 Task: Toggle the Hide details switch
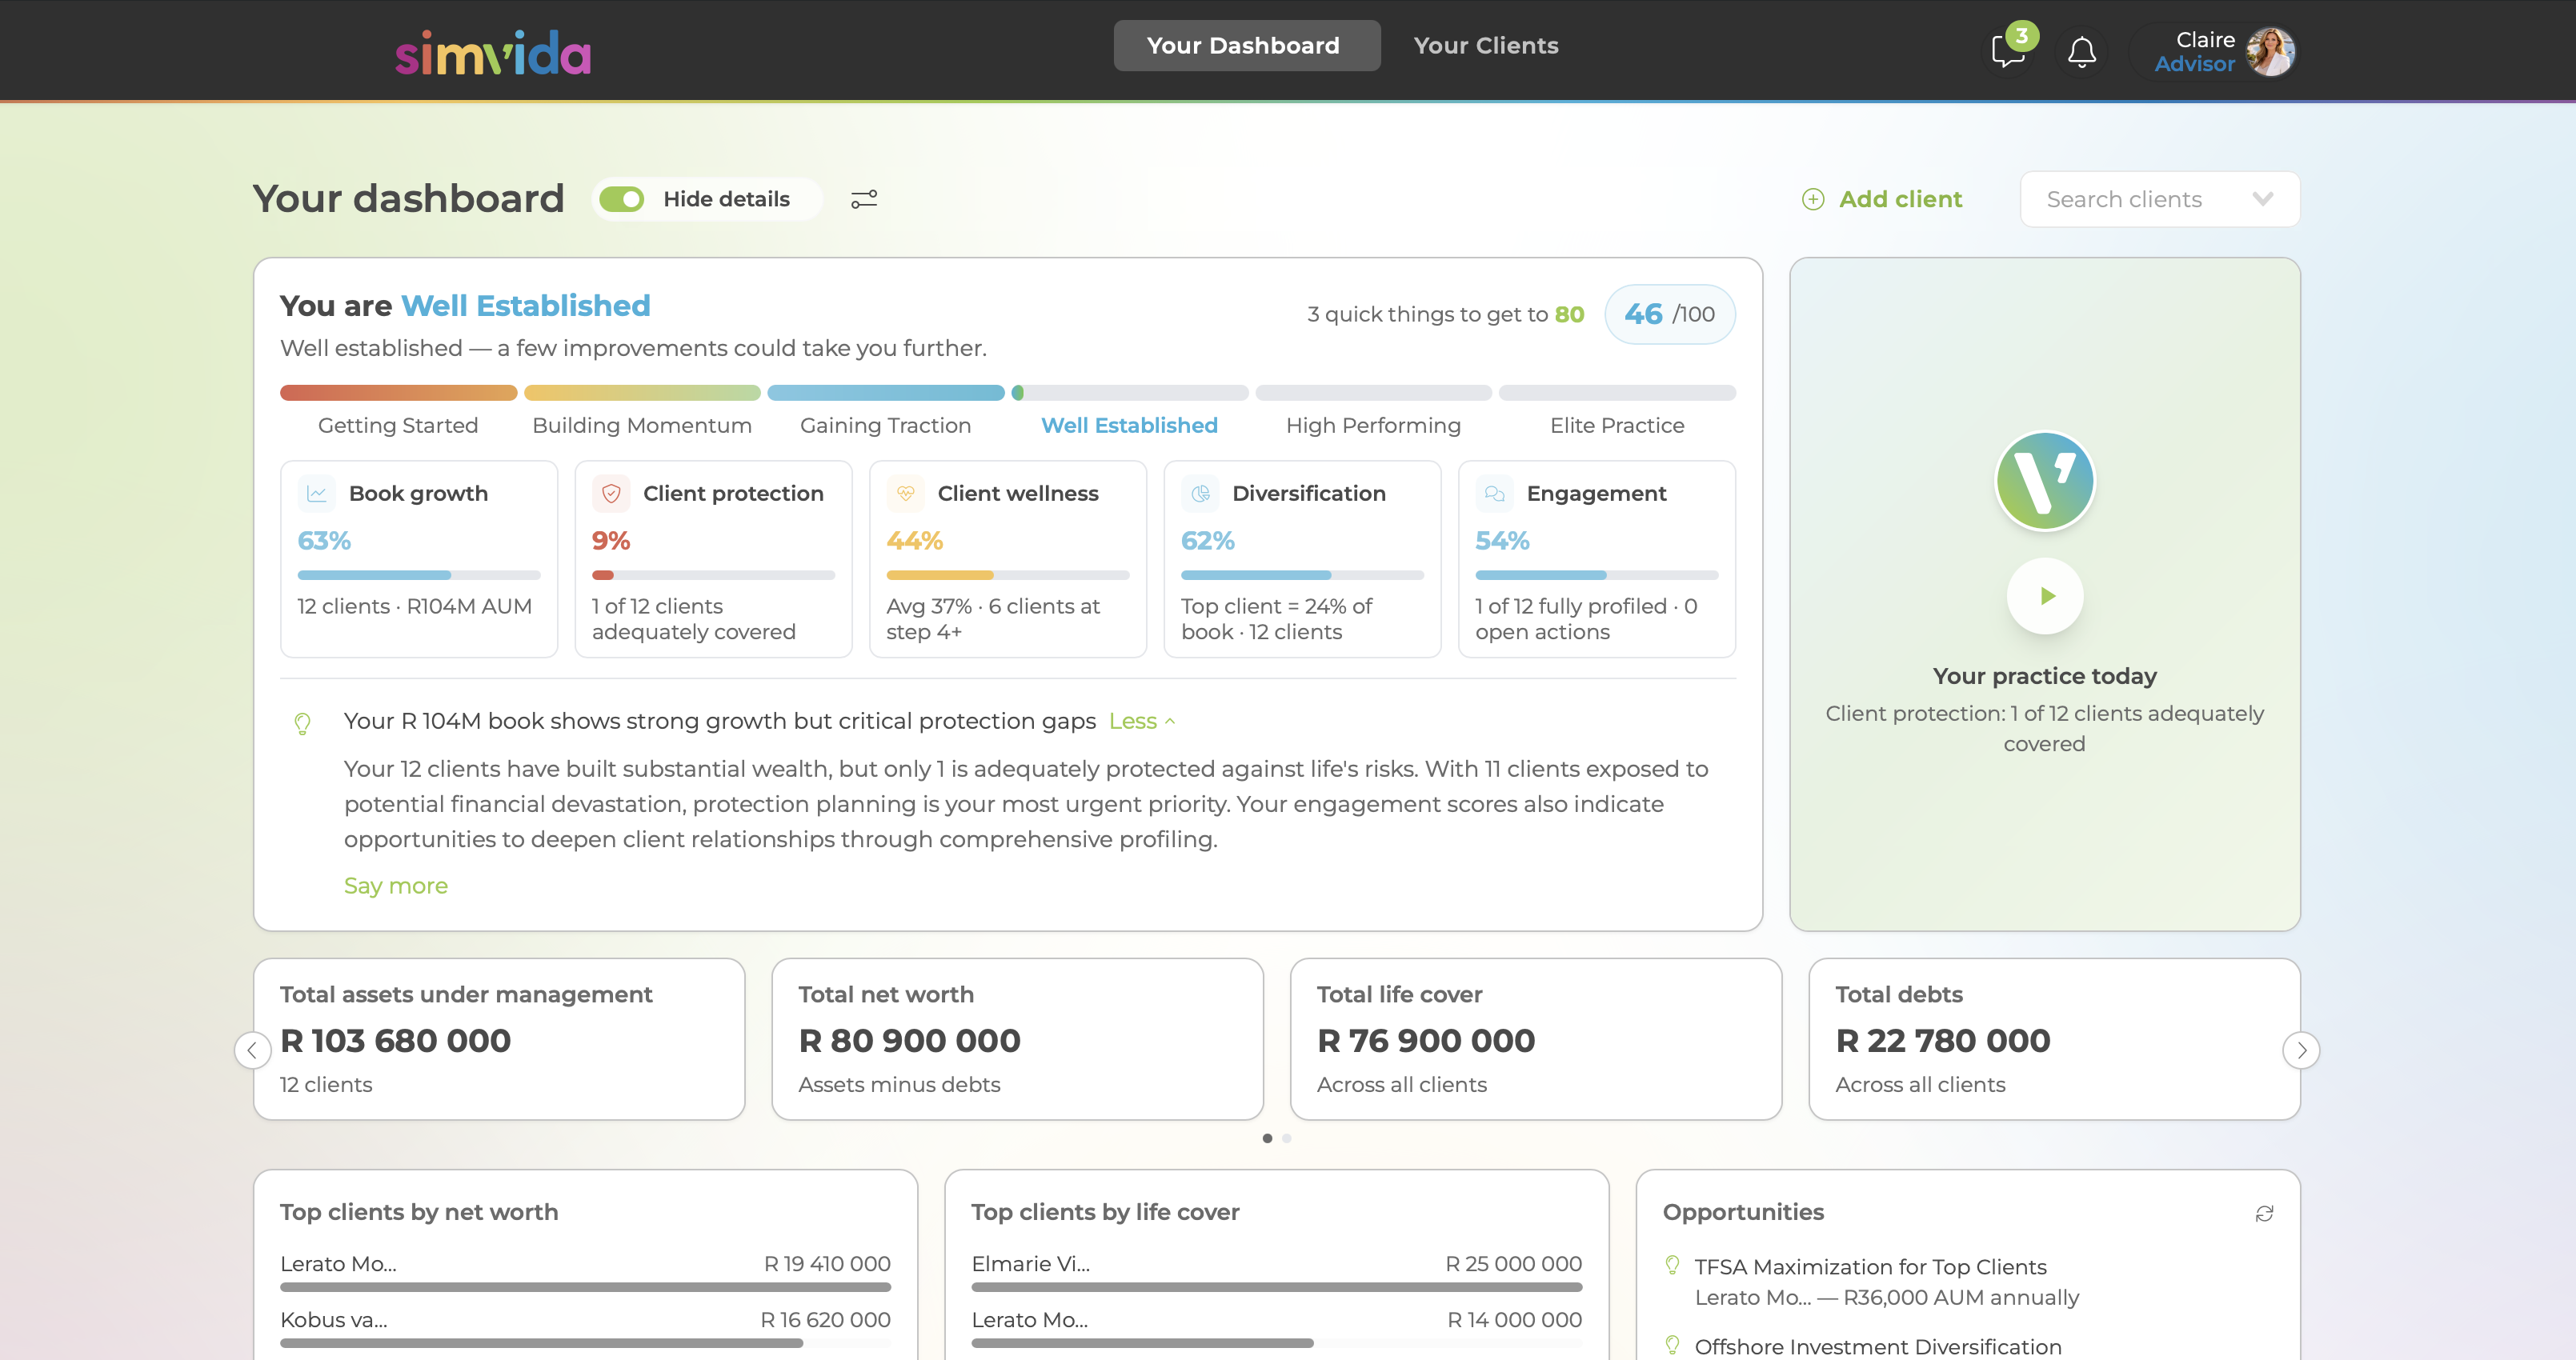622,199
